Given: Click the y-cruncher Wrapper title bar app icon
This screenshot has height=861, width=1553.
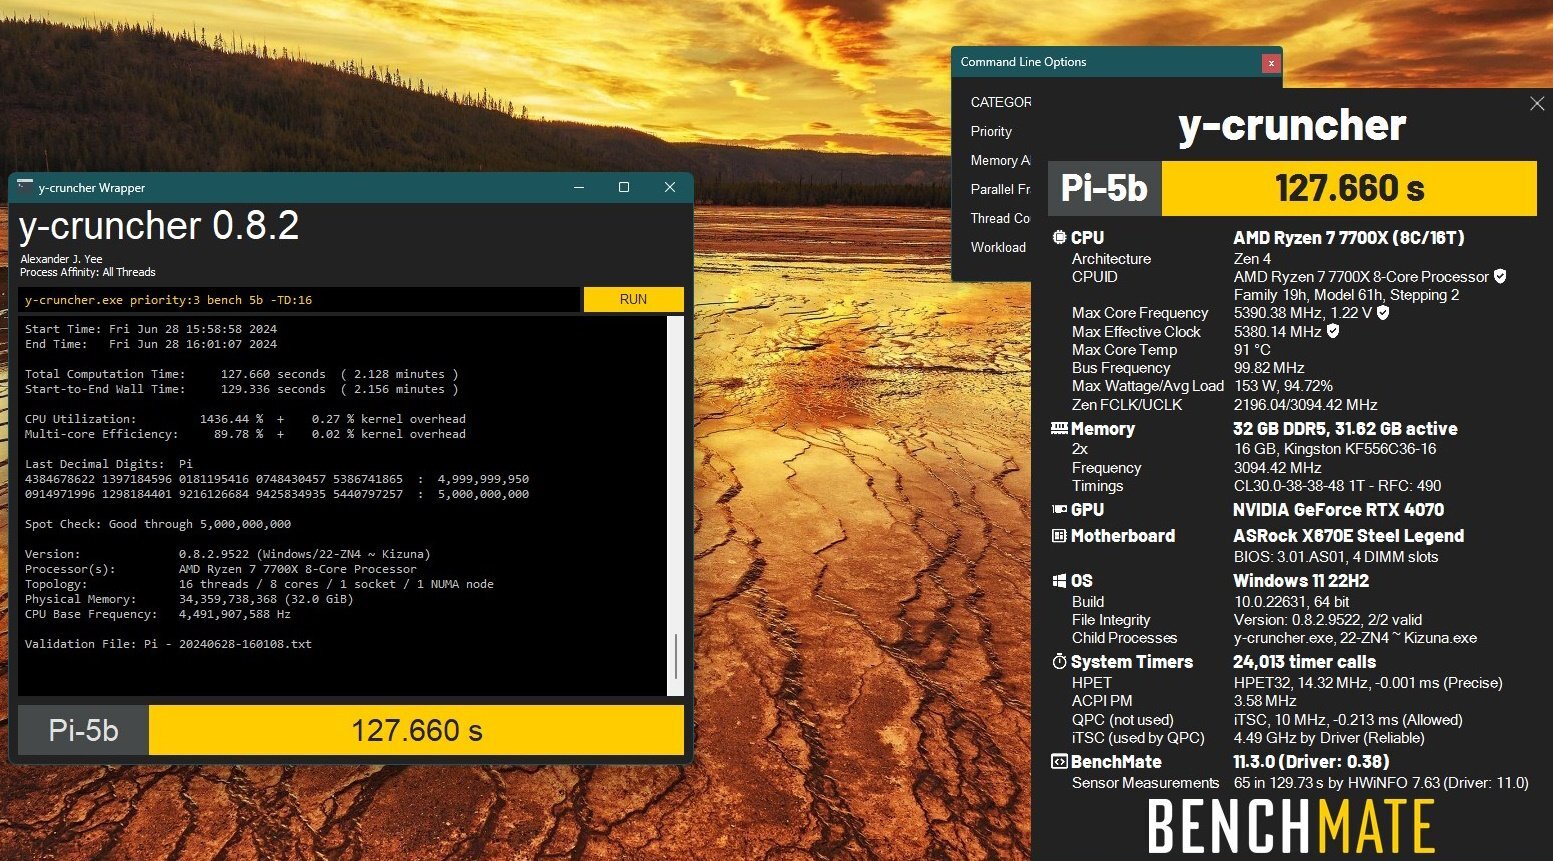Looking at the screenshot, I should click(x=25, y=187).
